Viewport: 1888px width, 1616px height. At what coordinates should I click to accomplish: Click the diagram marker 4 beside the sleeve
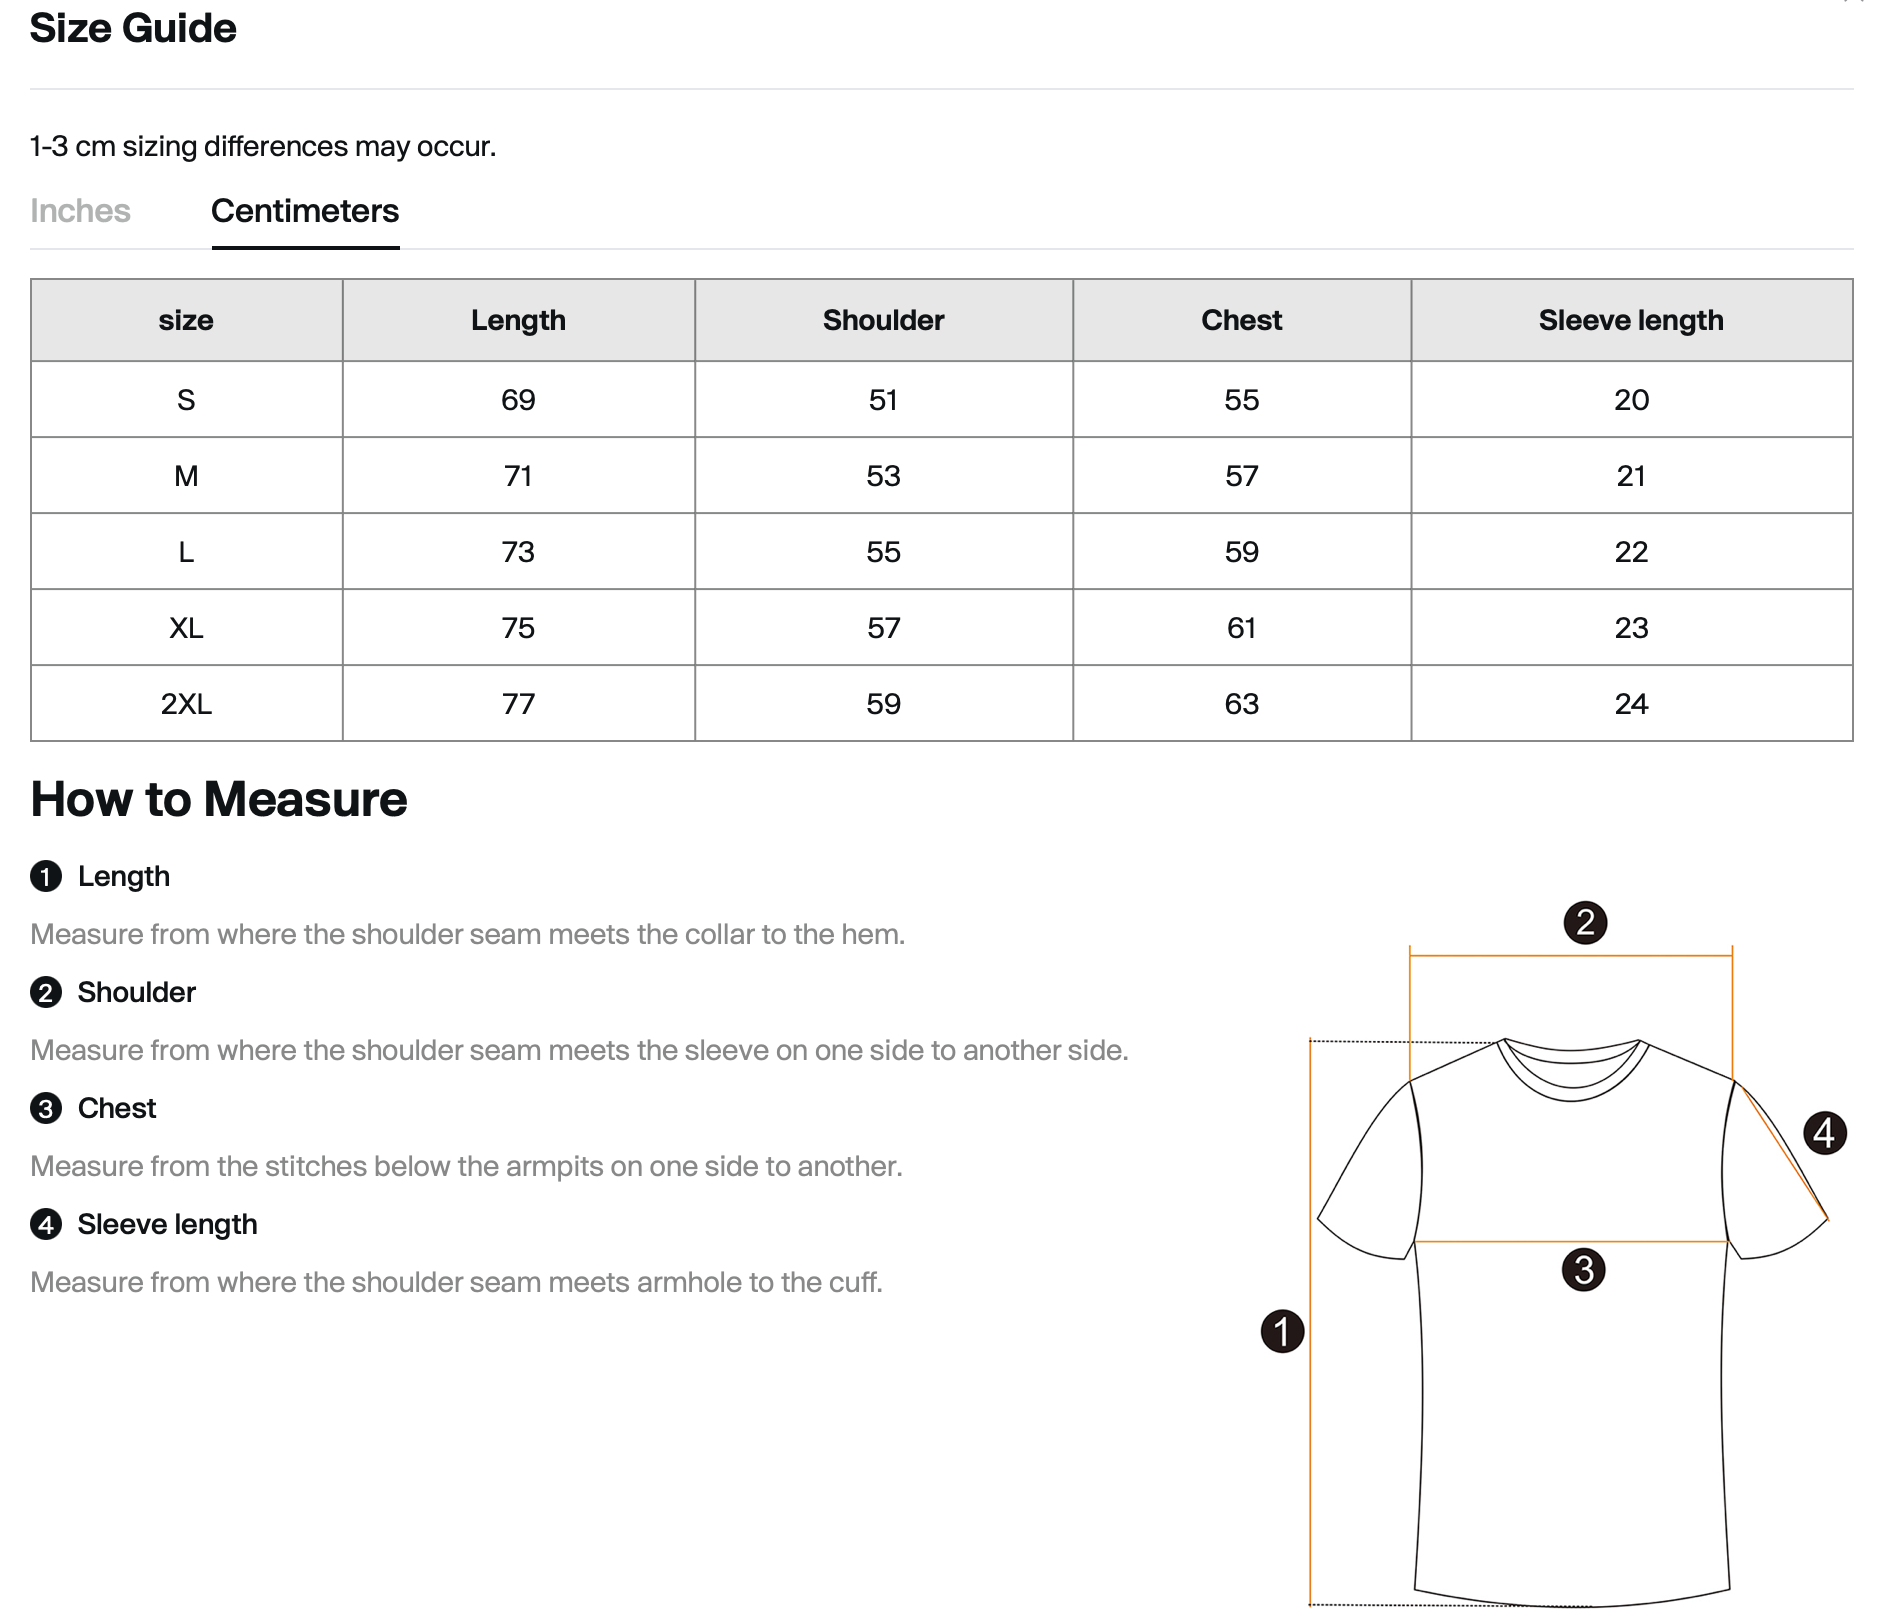[x=1825, y=1133]
